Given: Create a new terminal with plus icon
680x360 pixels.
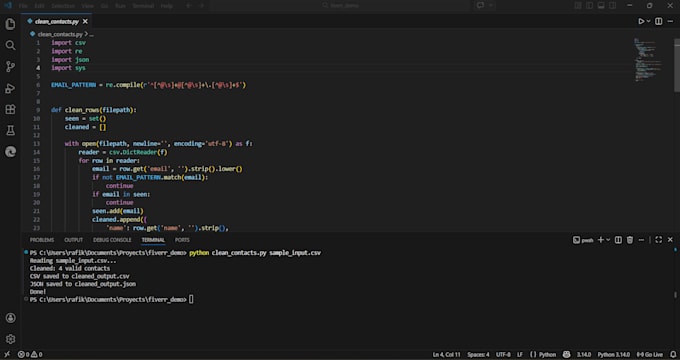Looking at the screenshot, I should (x=601, y=240).
